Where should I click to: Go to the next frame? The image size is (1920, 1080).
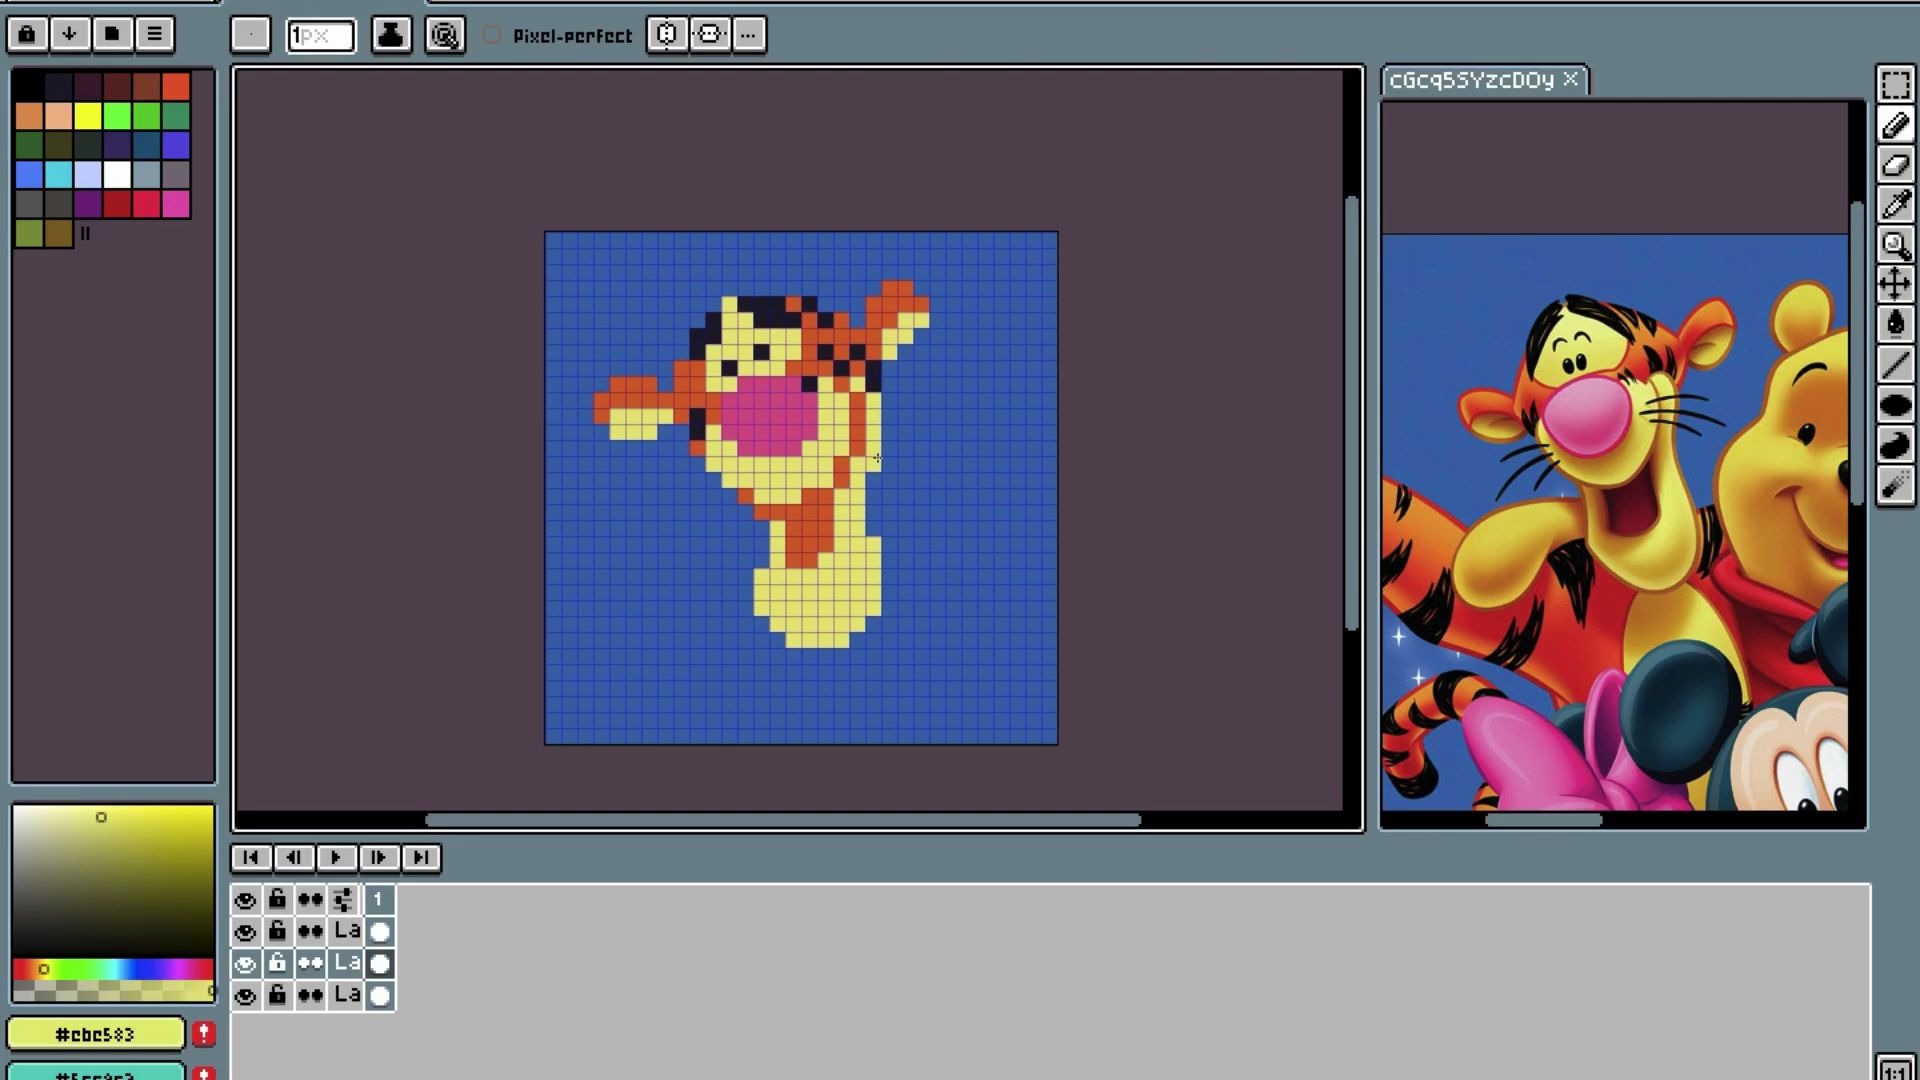378,858
